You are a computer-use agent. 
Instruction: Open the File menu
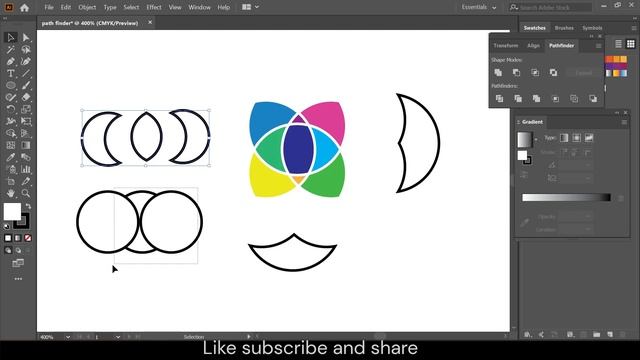pyautogui.click(x=49, y=7)
